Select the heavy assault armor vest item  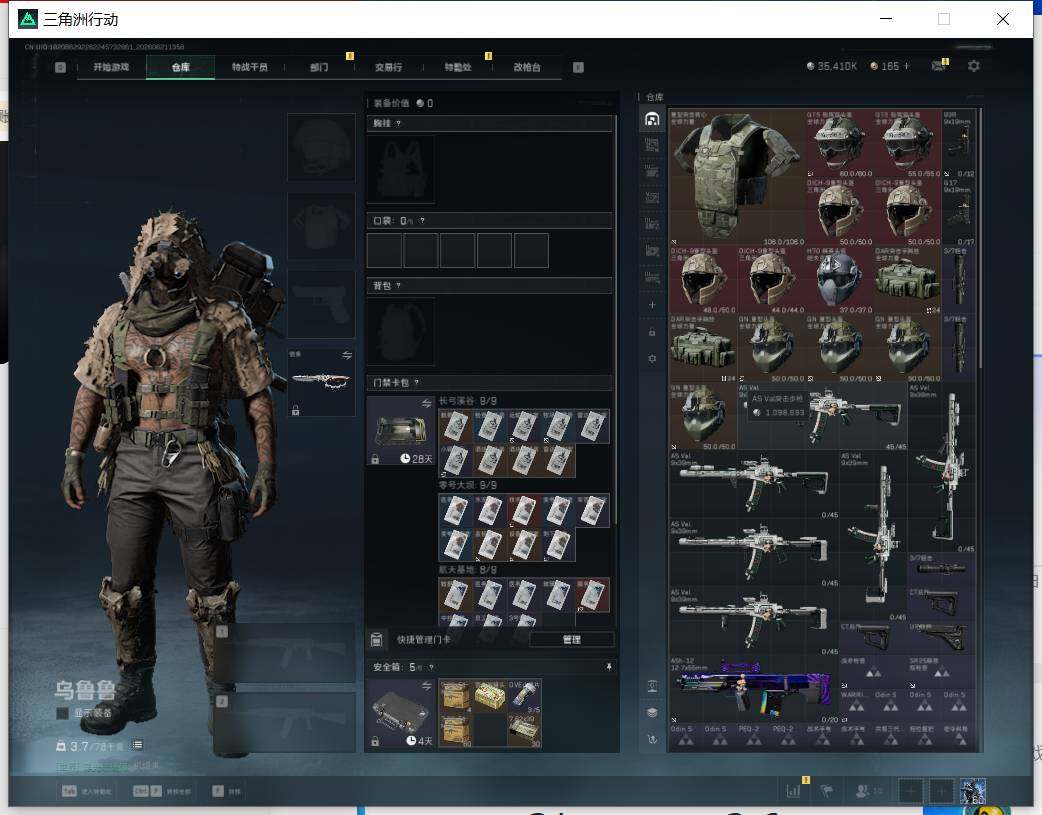[737, 177]
